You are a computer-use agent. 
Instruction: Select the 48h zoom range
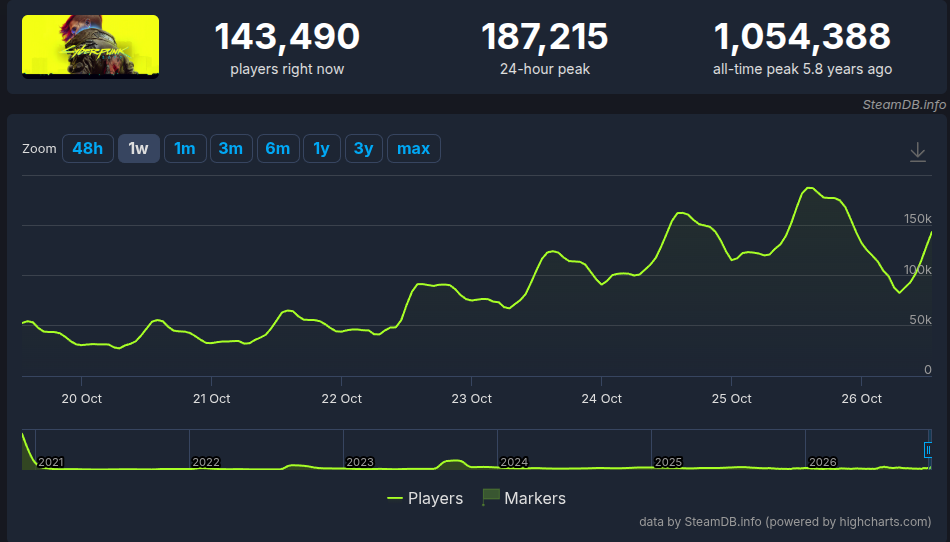(88, 148)
